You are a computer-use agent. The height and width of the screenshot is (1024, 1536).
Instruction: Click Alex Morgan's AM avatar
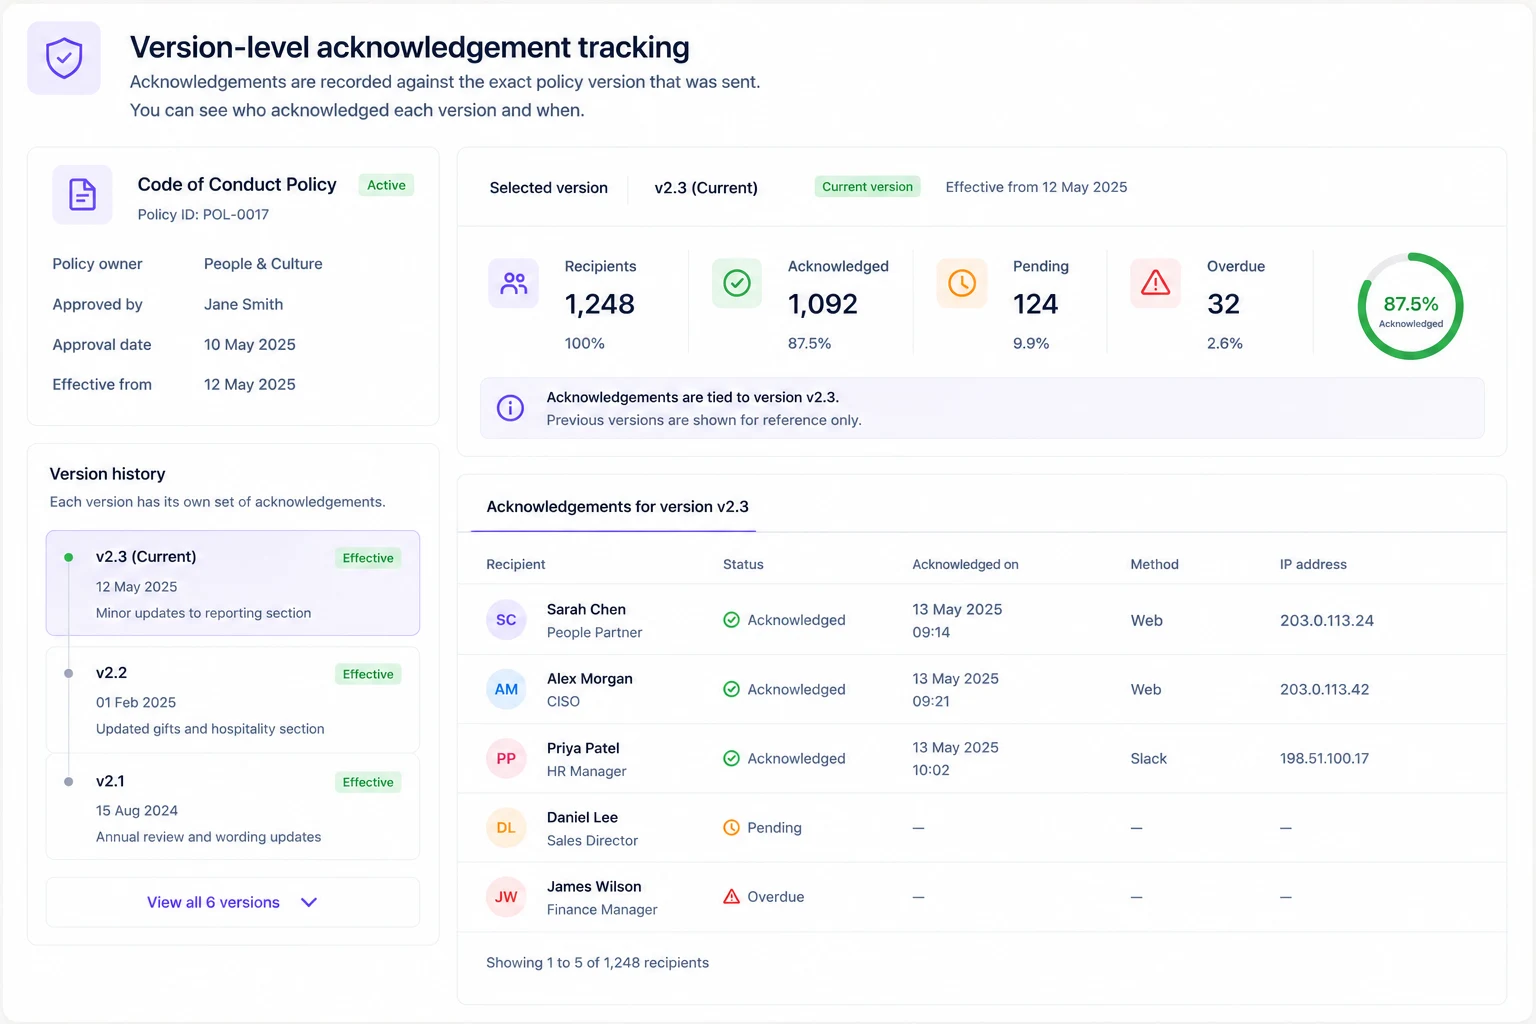coord(506,689)
